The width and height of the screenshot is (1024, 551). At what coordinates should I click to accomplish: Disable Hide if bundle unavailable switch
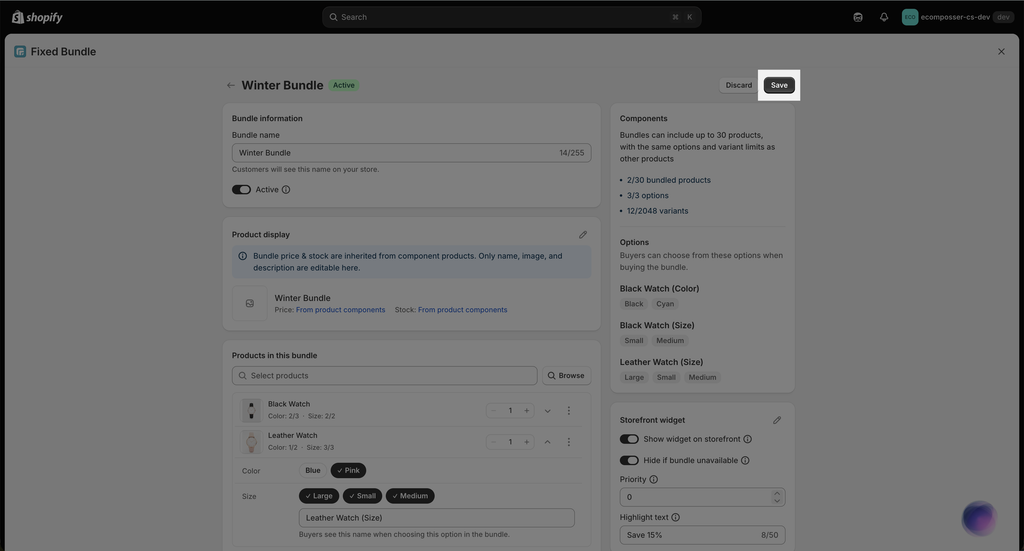coord(629,460)
